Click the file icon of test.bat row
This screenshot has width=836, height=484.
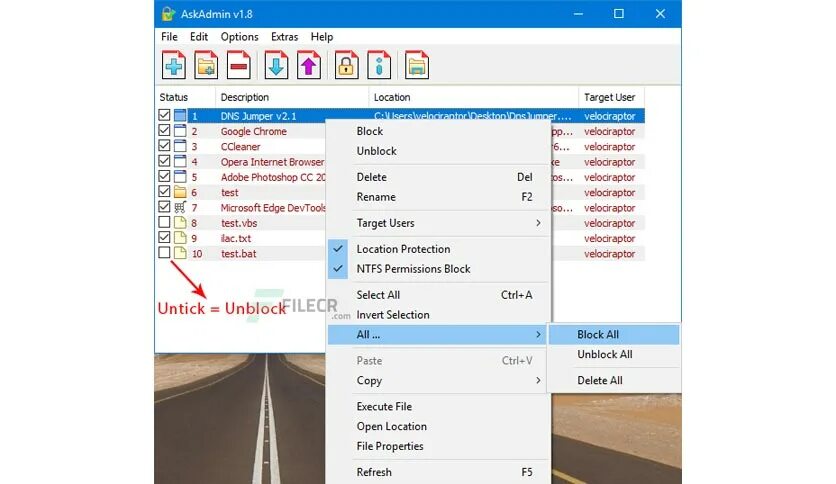pyautogui.click(x=180, y=253)
